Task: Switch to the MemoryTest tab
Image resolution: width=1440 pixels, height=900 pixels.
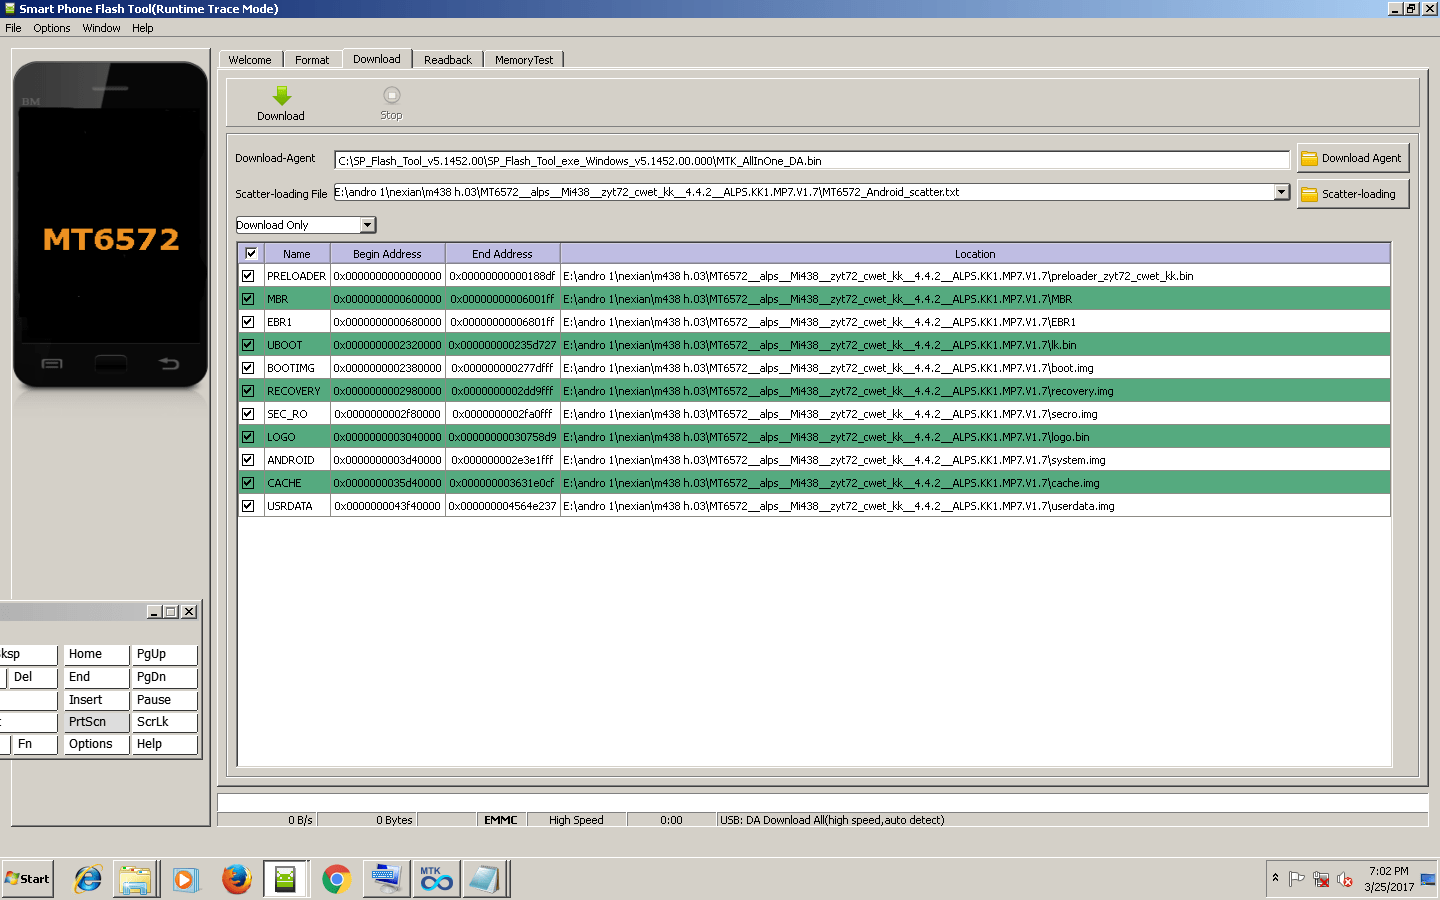Action: [524, 60]
